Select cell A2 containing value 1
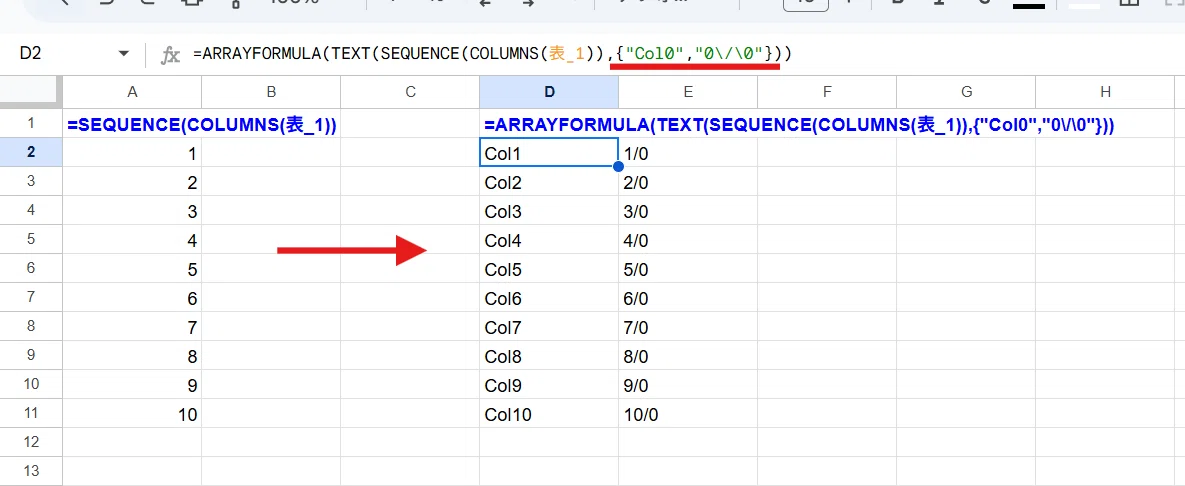This screenshot has height=486, width=1185. (x=132, y=153)
